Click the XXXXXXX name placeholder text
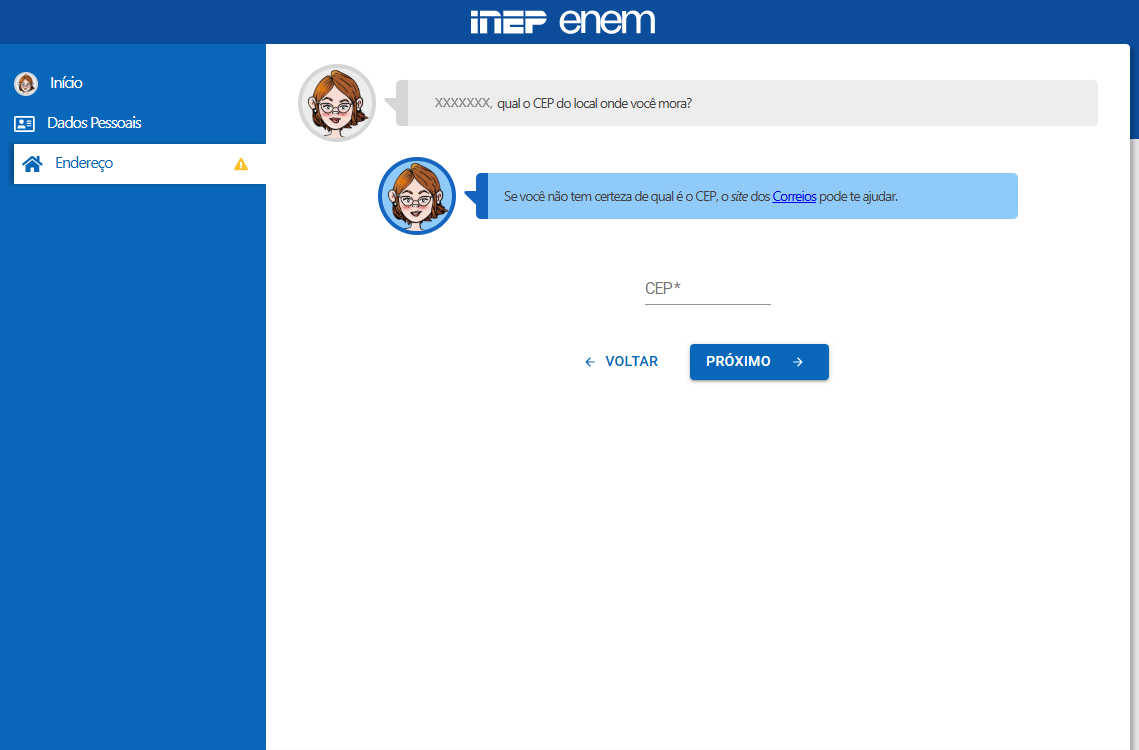Viewport: 1139px width, 750px height. (x=463, y=103)
